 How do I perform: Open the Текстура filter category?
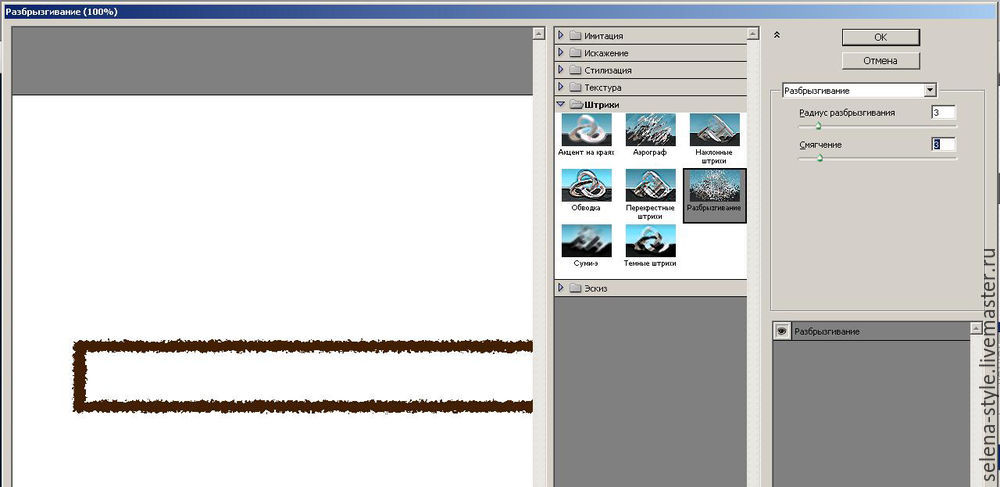(x=561, y=88)
